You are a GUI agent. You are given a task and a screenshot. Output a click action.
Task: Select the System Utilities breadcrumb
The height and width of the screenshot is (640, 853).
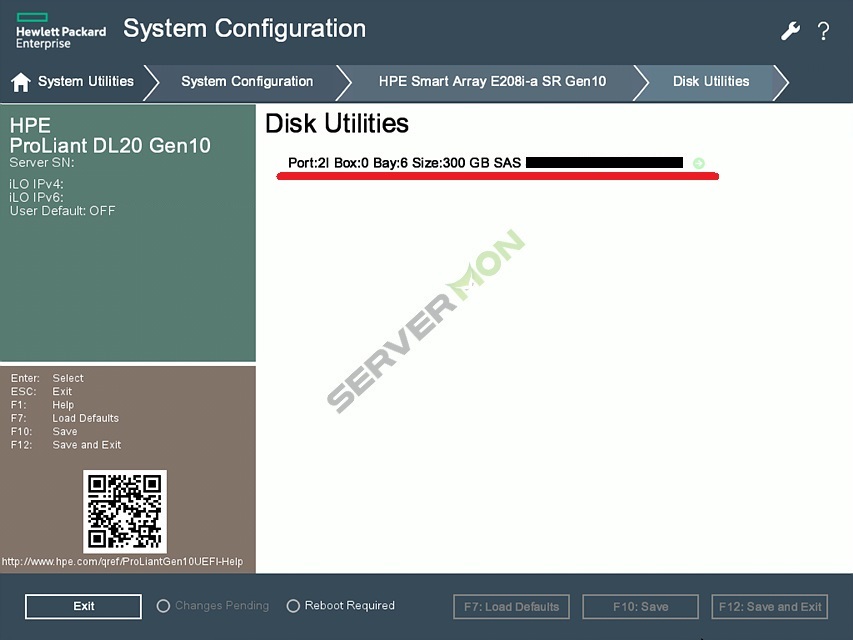pos(86,82)
